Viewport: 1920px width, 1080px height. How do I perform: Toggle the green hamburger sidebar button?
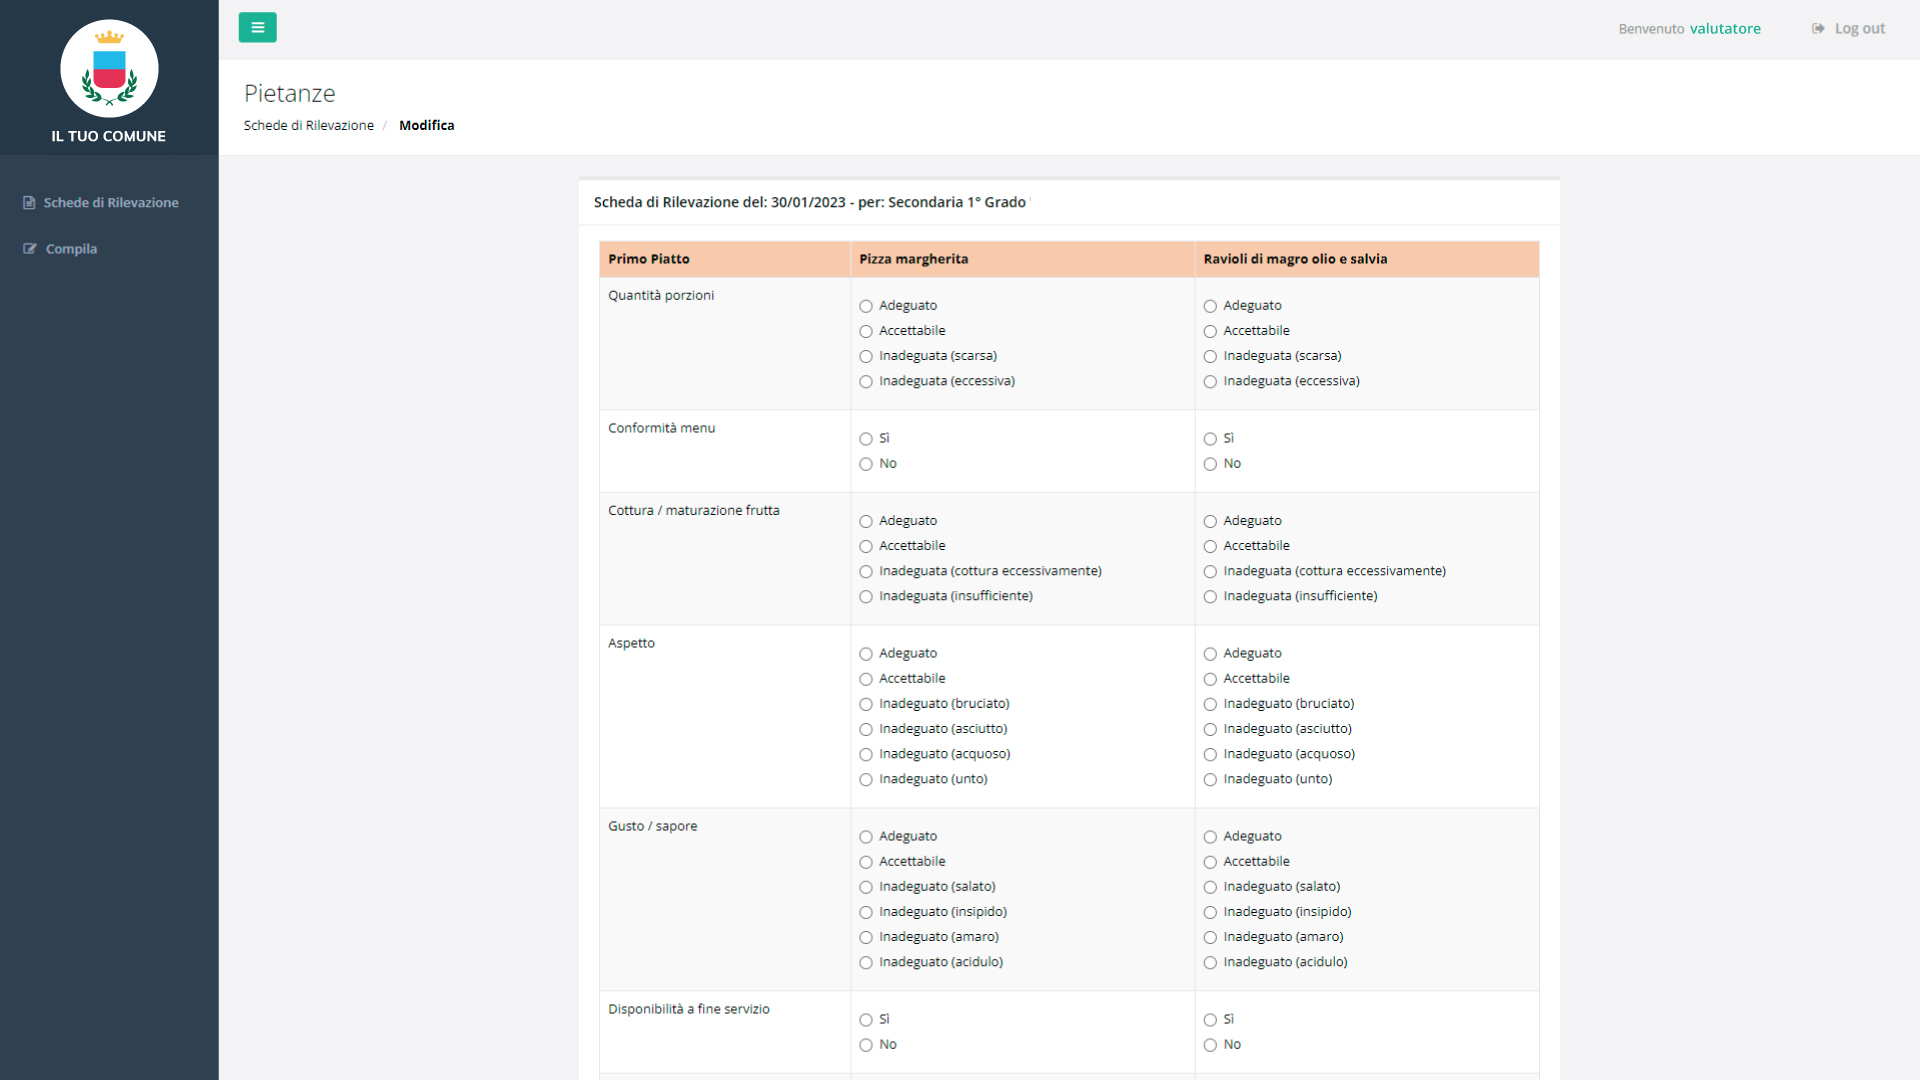coord(257,28)
